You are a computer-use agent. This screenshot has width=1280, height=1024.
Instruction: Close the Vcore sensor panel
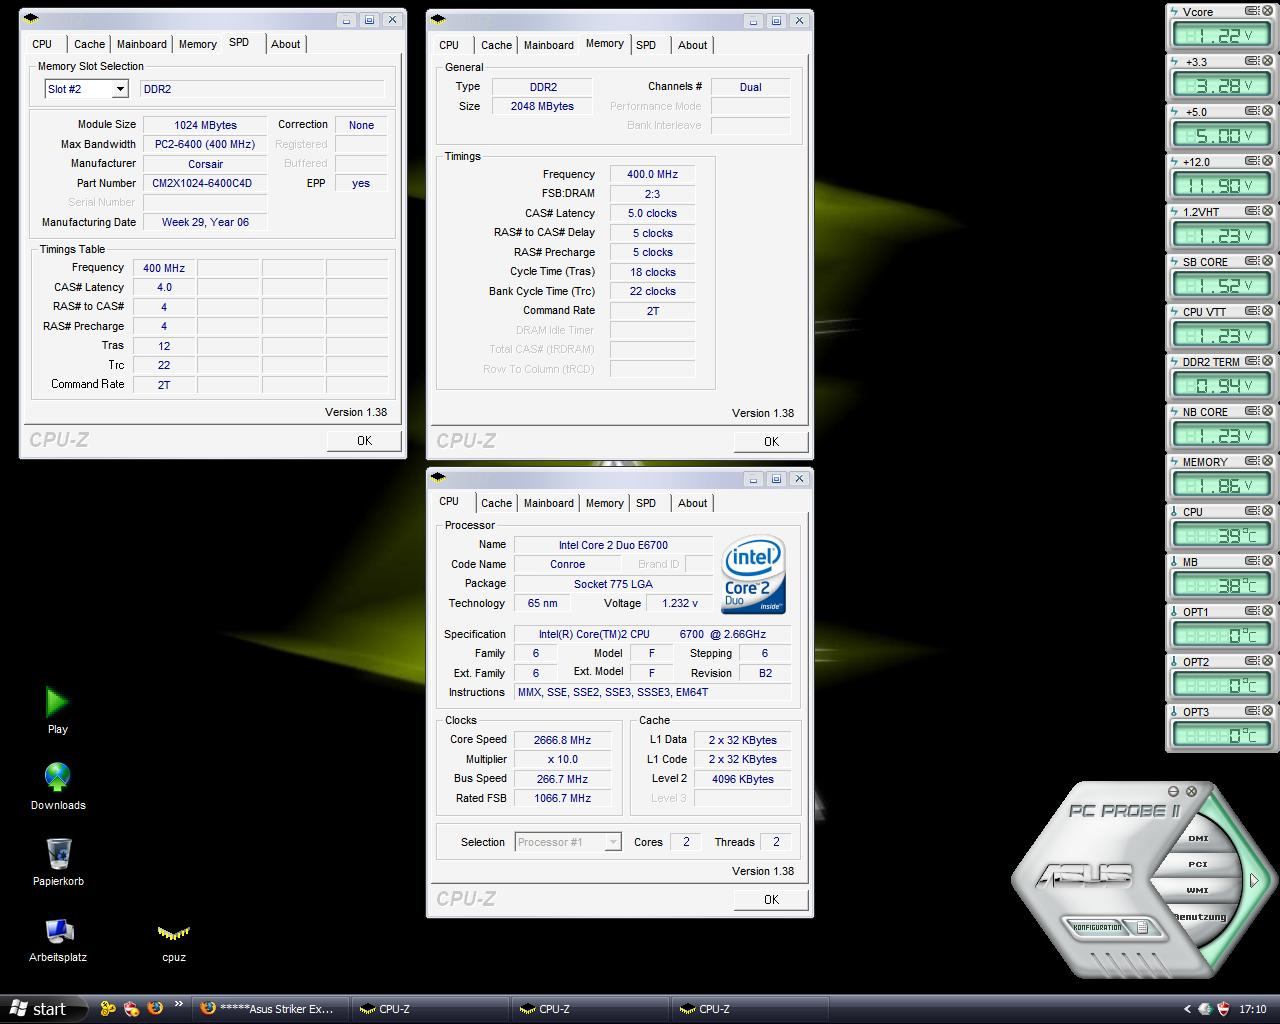pos(1268,11)
